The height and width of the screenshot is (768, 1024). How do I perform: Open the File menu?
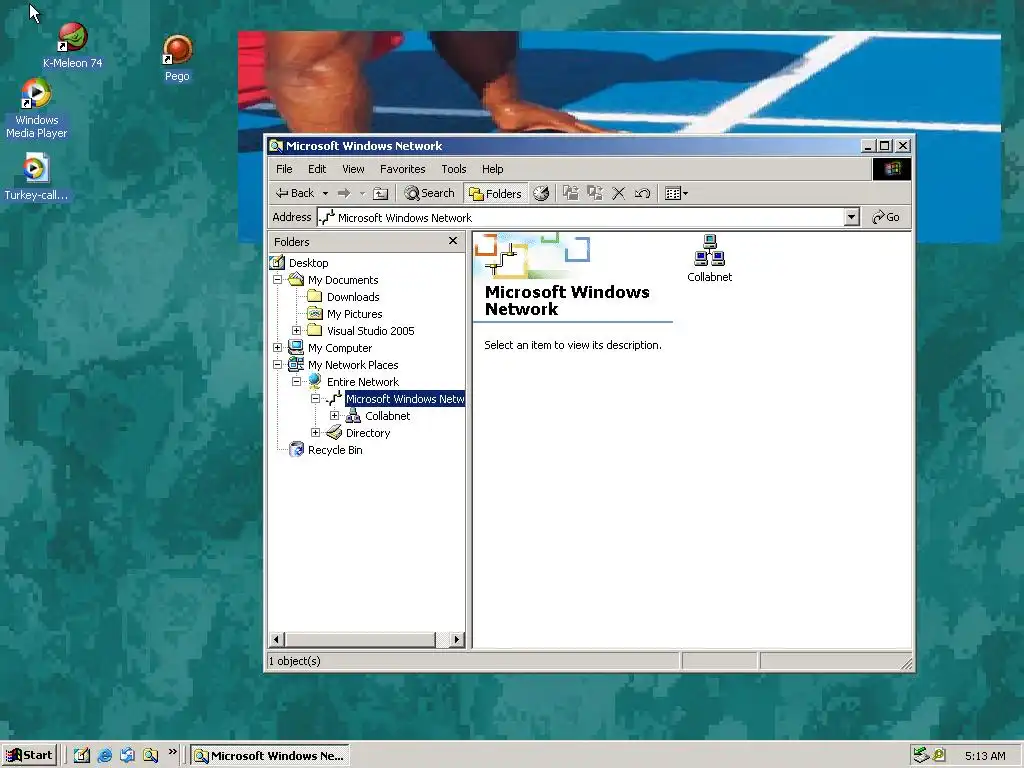tap(284, 169)
